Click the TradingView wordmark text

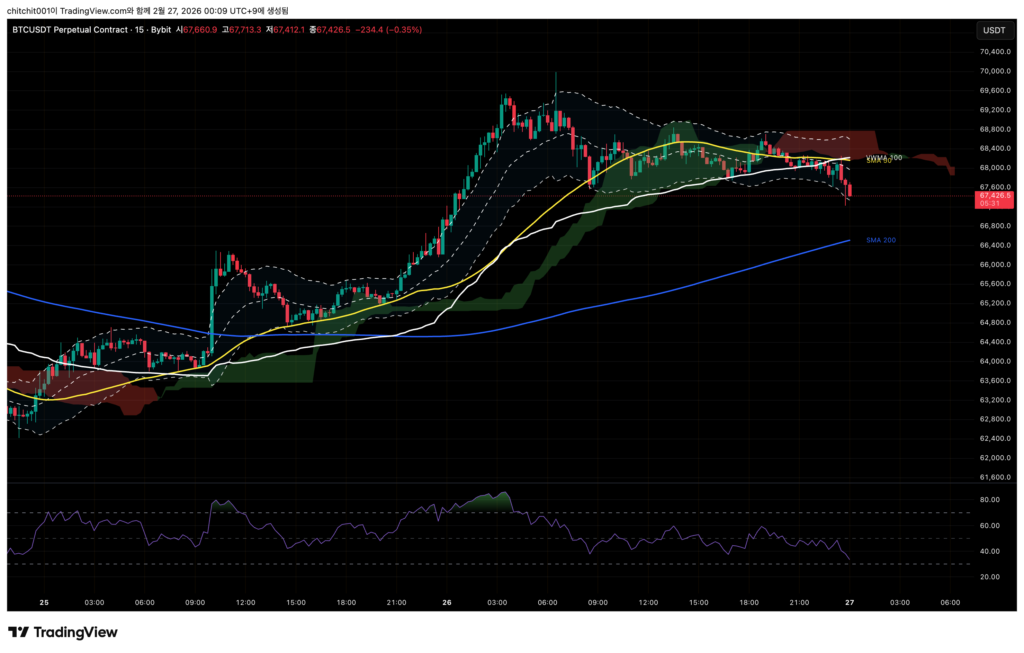[x=76, y=632]
